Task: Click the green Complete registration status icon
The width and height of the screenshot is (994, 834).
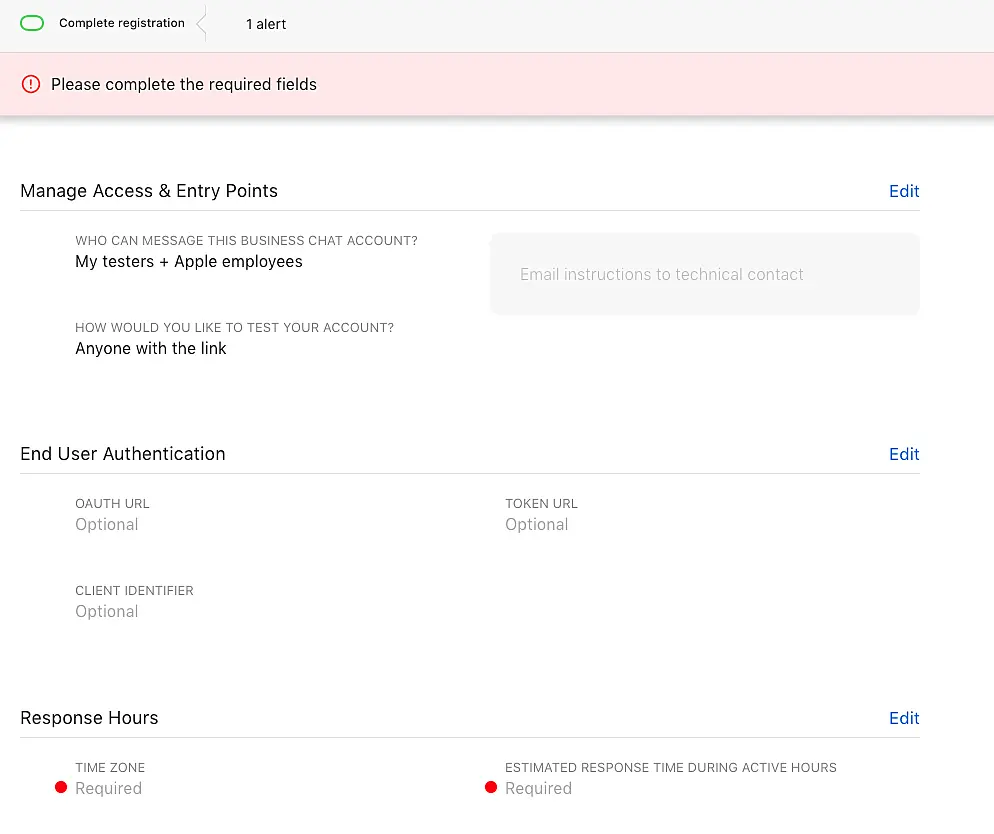Action: click(32, 23)
